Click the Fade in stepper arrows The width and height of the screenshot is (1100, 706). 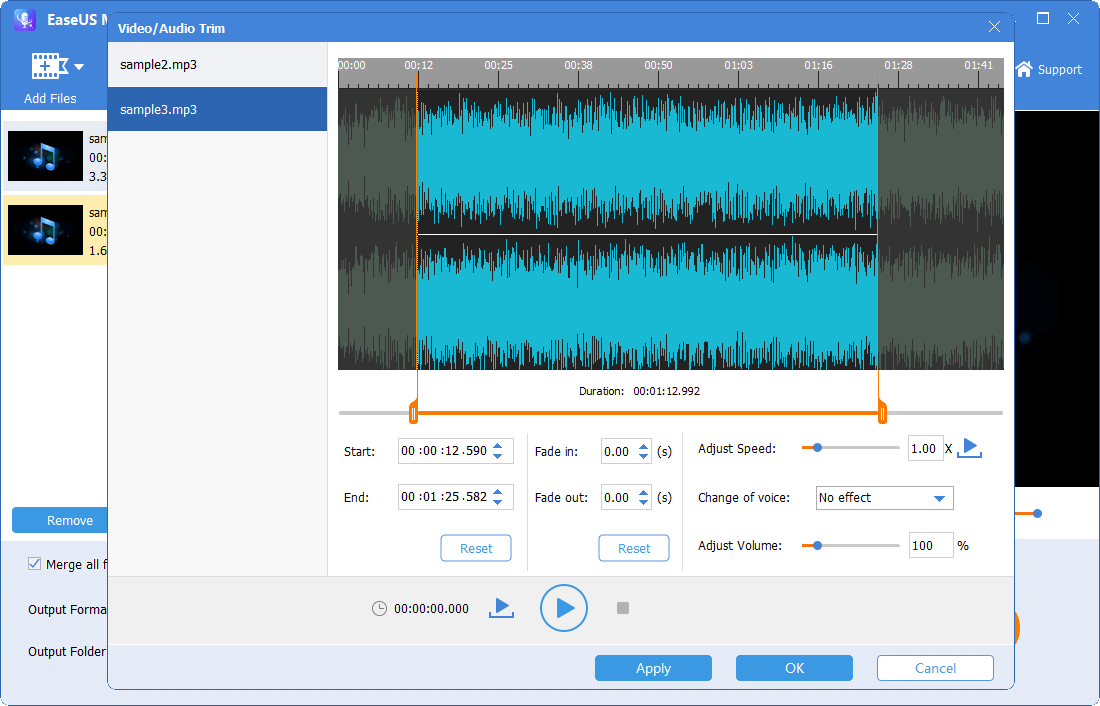(x=643, y=451)
